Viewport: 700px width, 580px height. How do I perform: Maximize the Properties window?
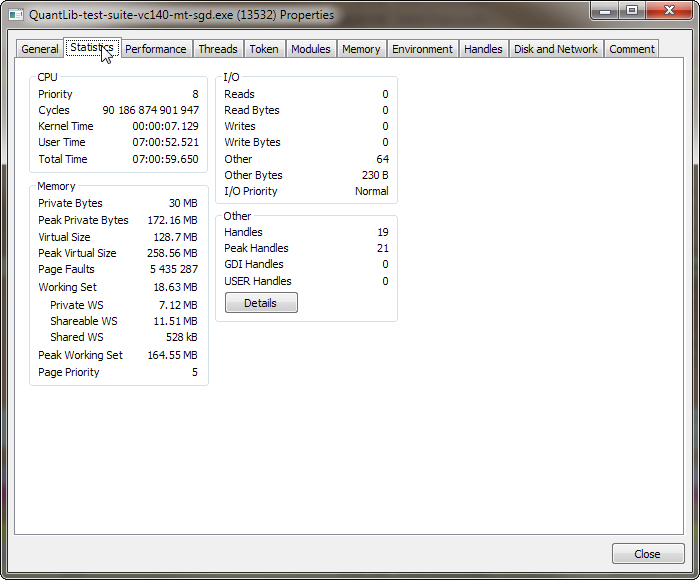coord(631,10)
